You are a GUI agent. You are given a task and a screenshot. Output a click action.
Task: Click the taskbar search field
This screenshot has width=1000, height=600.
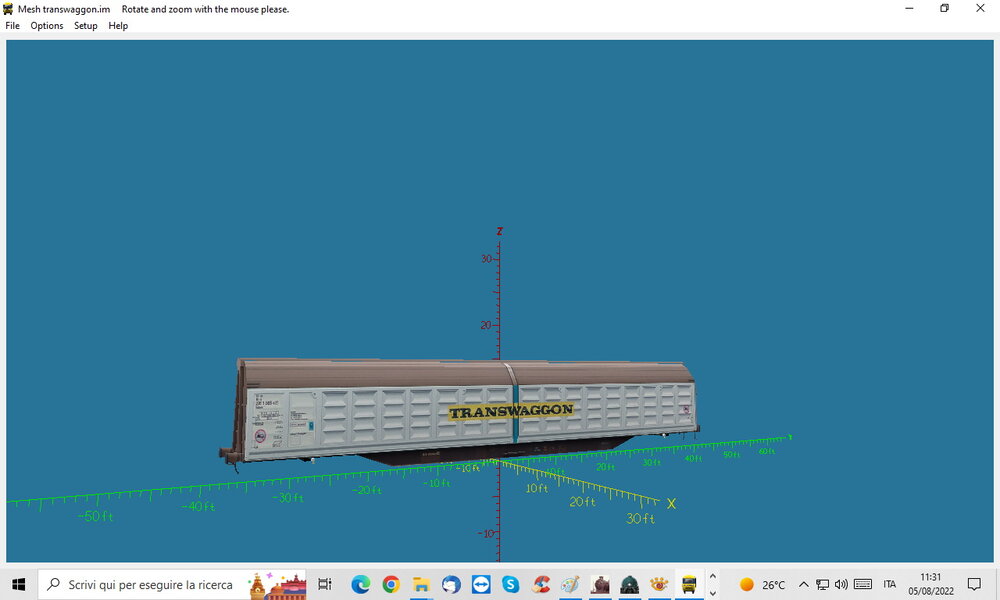tap(172, 584)
